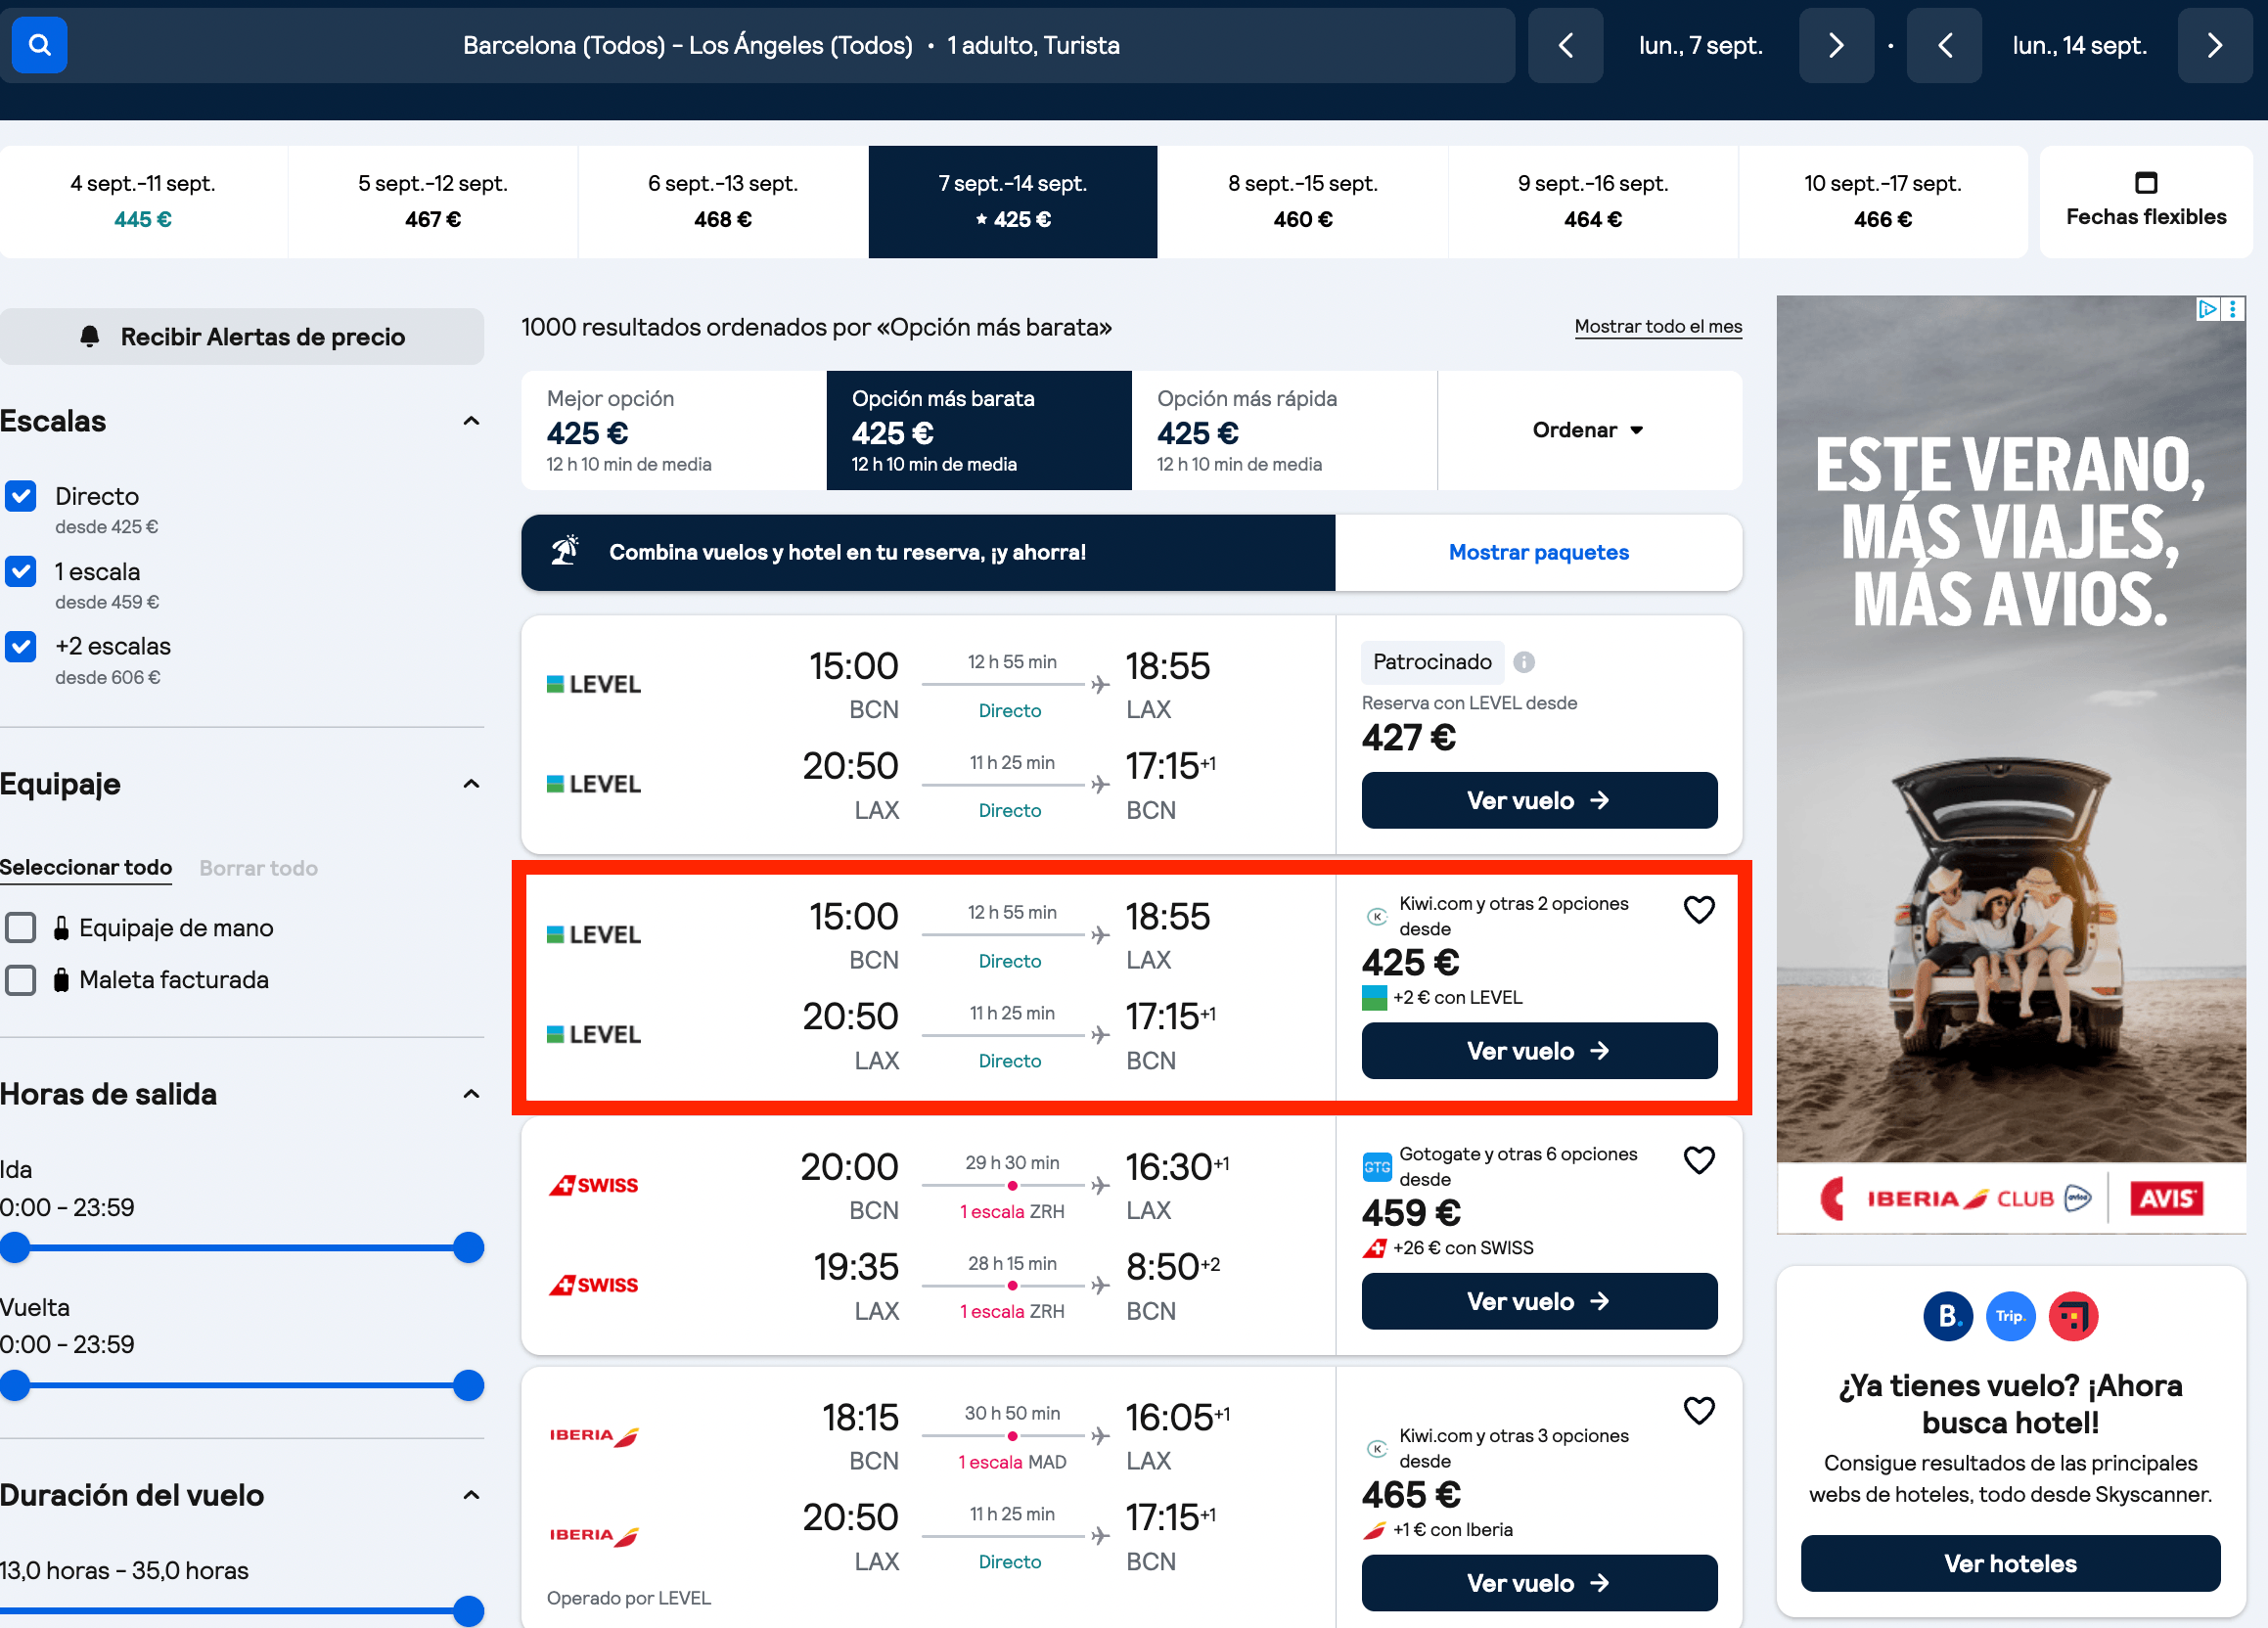Advance return date with next arrow
This screenshot has width=2268, height=1628.
(x=2215, y=45)
